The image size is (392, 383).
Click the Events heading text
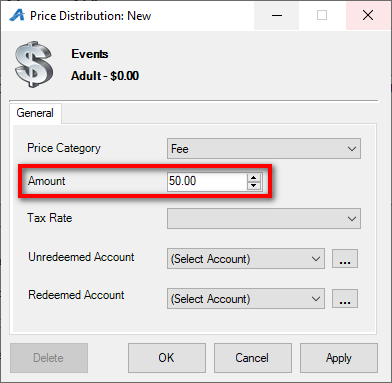click(90, 54)
